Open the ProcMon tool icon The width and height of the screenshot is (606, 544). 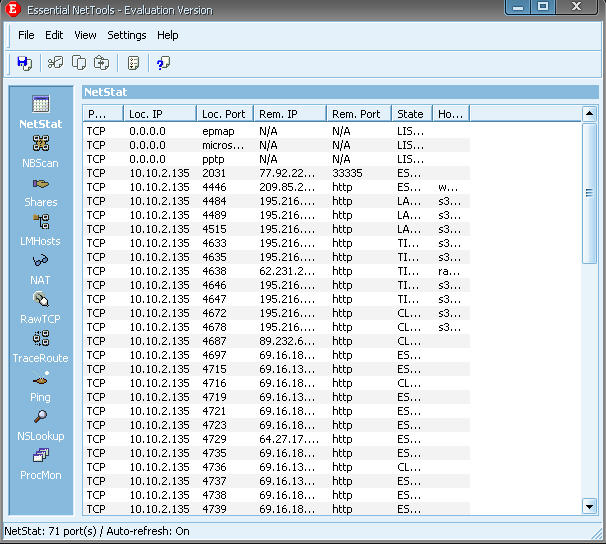(x=41, y=455)
